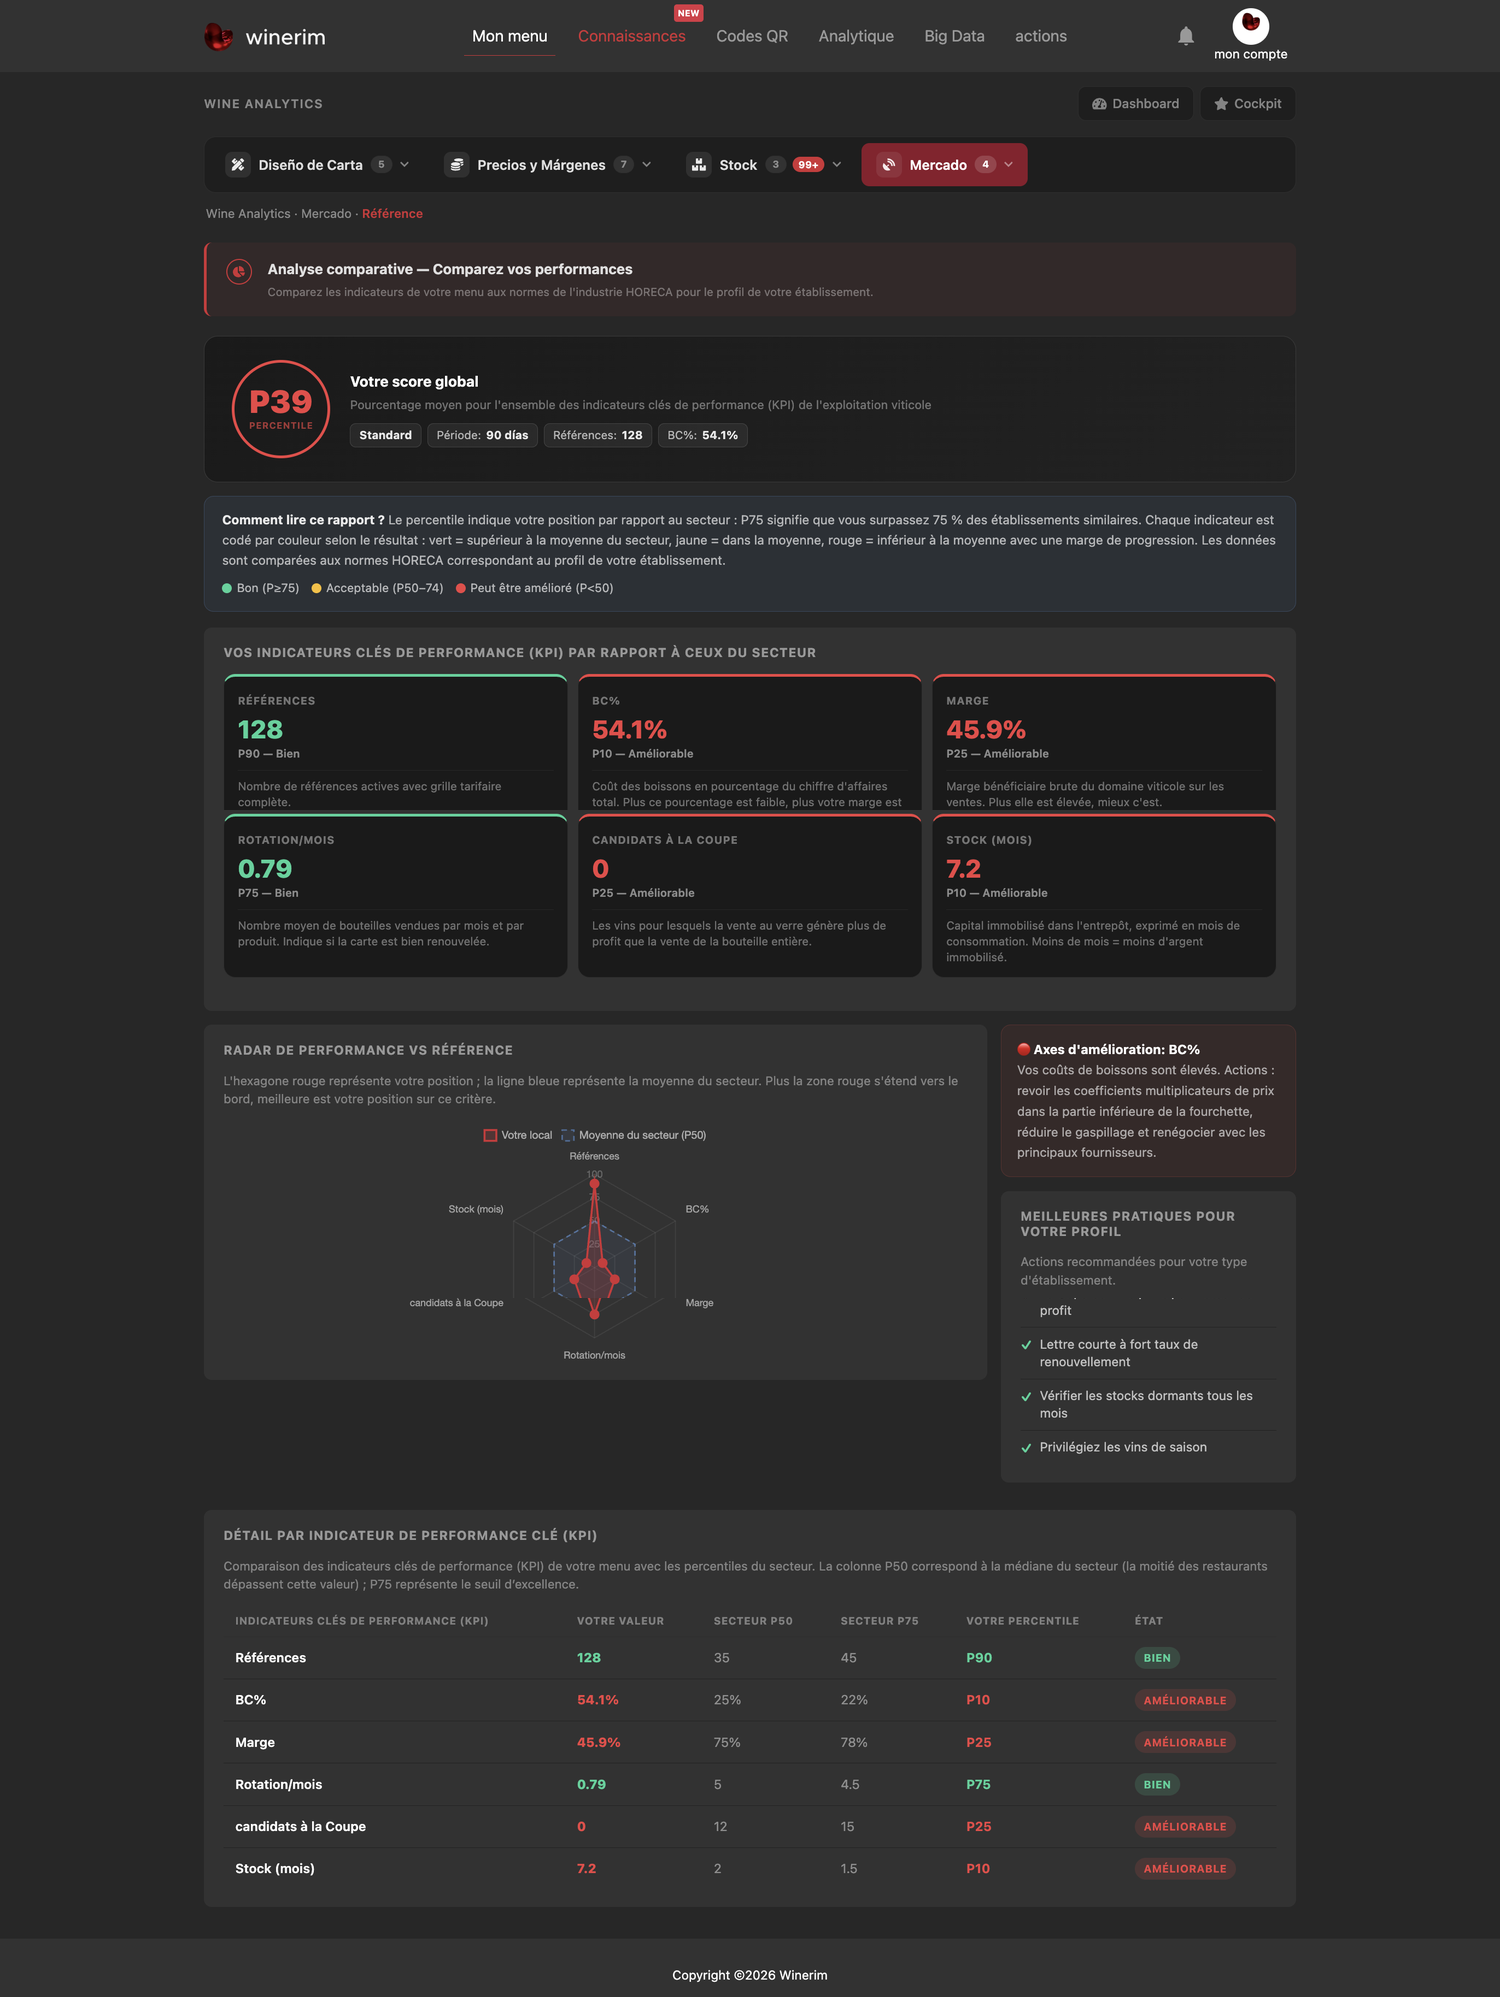The height and width of the screenshot is (1997, 1500).
Task: Click checkmark next to Lettre courte
Action: point(1026,1345)
